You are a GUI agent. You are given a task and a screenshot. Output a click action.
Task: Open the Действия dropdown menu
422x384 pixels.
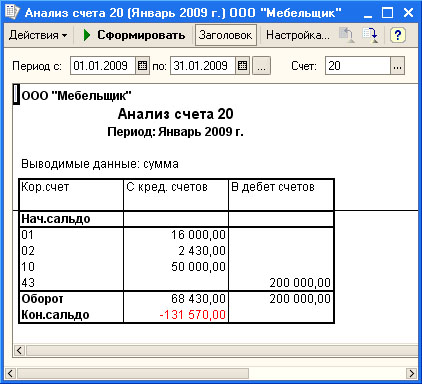click(x=38, y=35)
